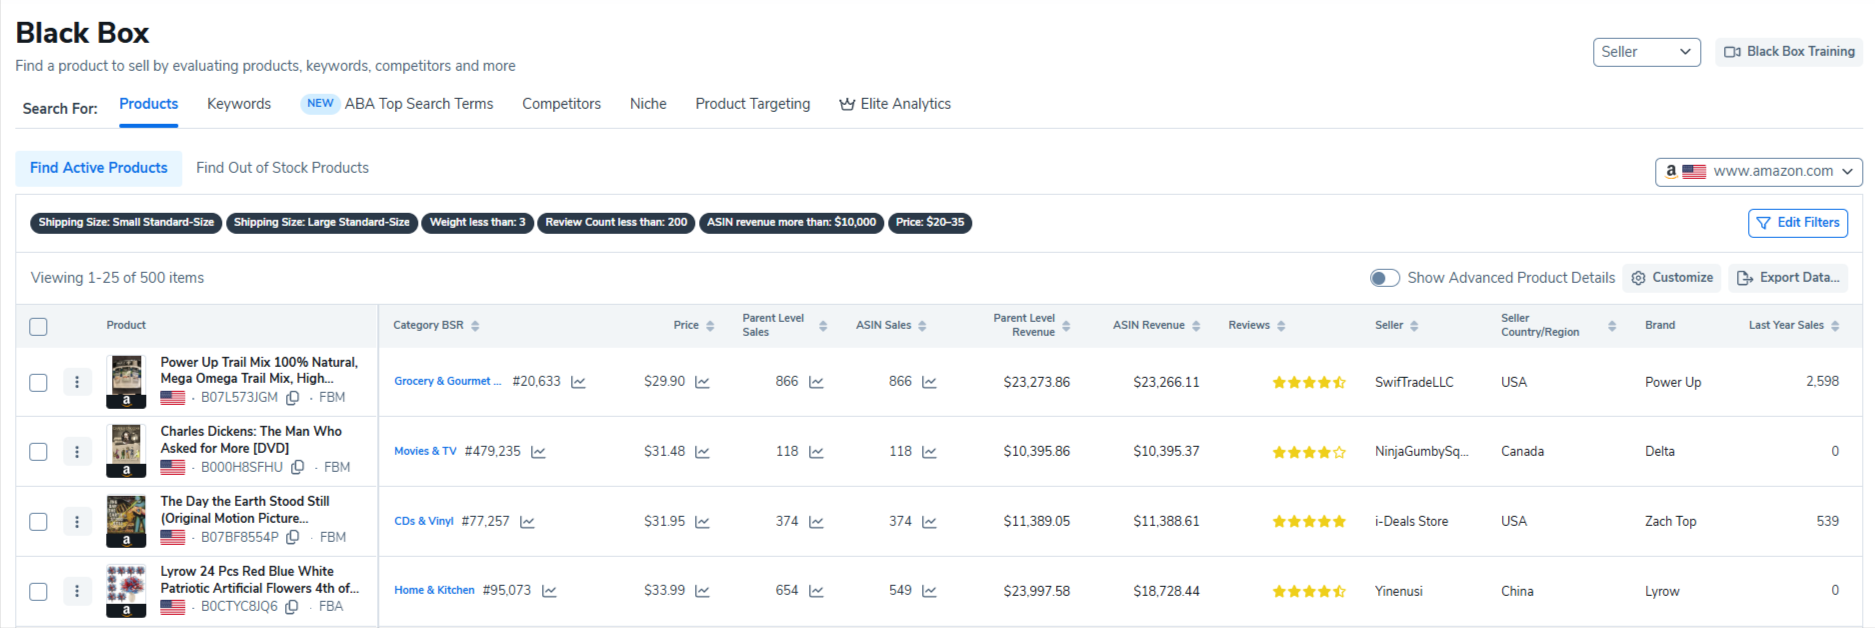Open the Movies & TV category link
Screen dimensions: 1875x628
425,452
